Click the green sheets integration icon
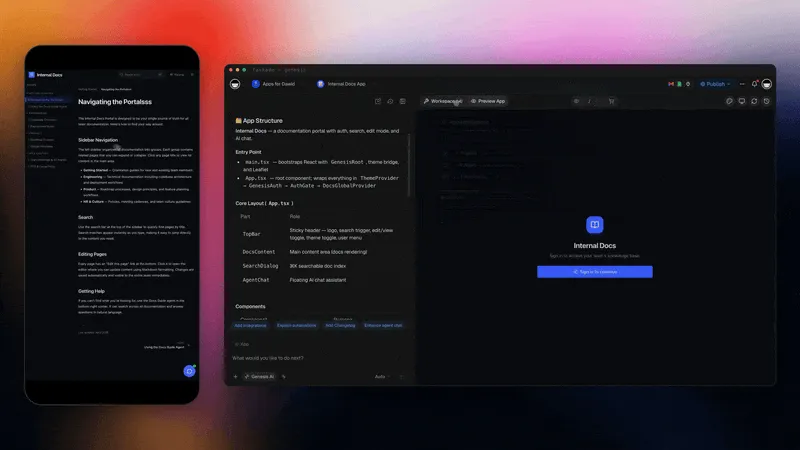The image size is (800, 450). [679, 84]
